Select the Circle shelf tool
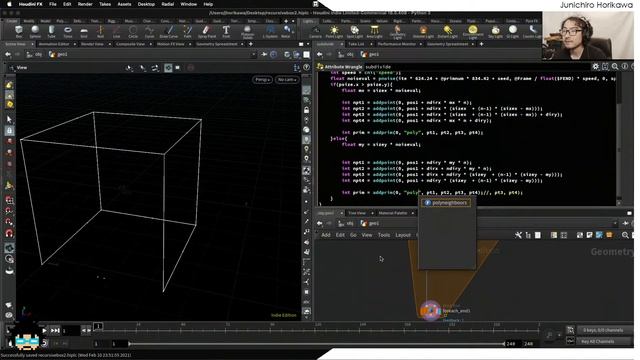 point(133,31)
